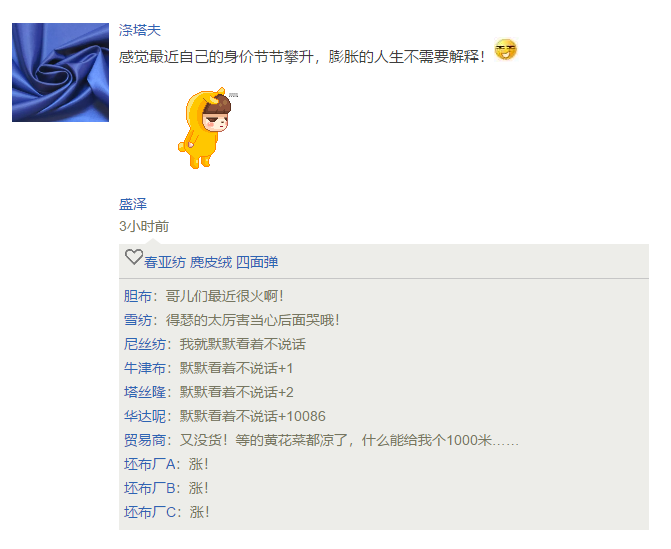Screen dimensions: 671x549
Task: Open commenter 尼丝纺 profile
Action: pyautogui.click(x=145, y=344)
